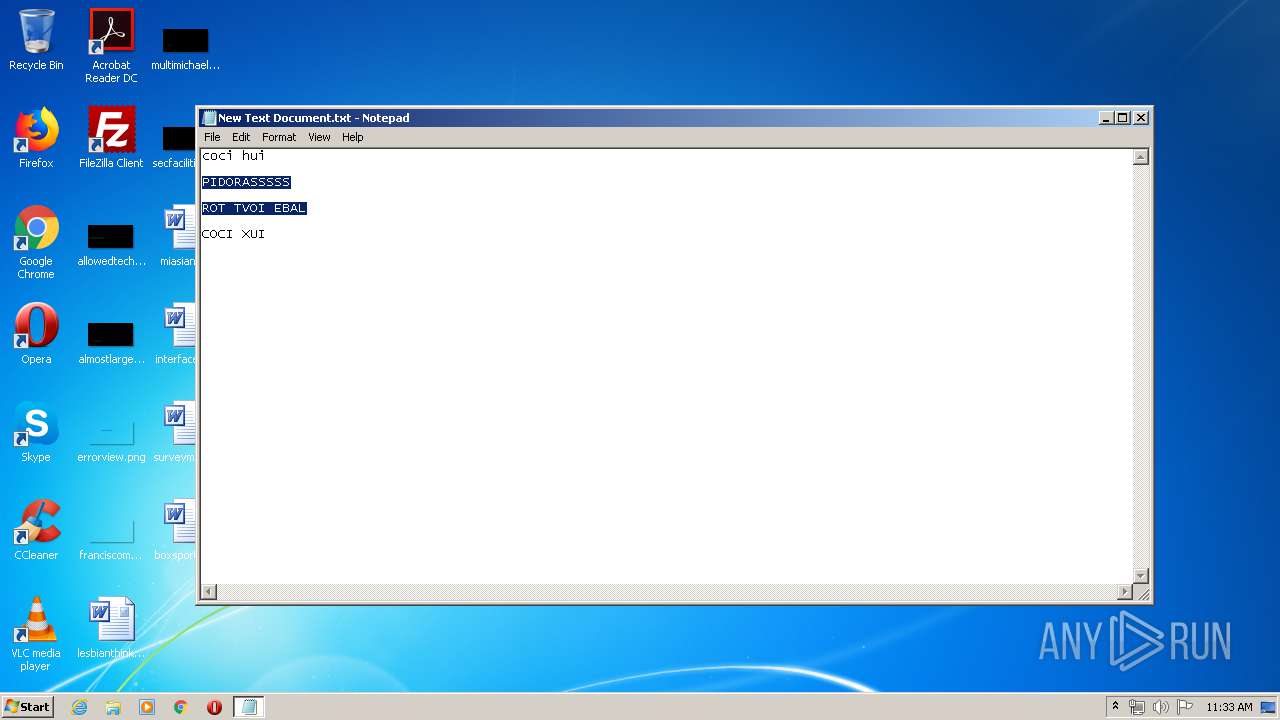The image size is (1280, 720).
Task: Select the lesbianthink Word document
Action: (x=111, y=628)
